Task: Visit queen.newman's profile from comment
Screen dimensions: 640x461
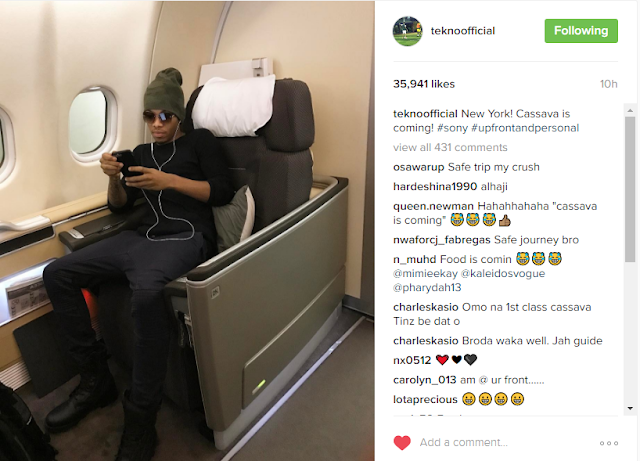Action: [x=433, y=206]
